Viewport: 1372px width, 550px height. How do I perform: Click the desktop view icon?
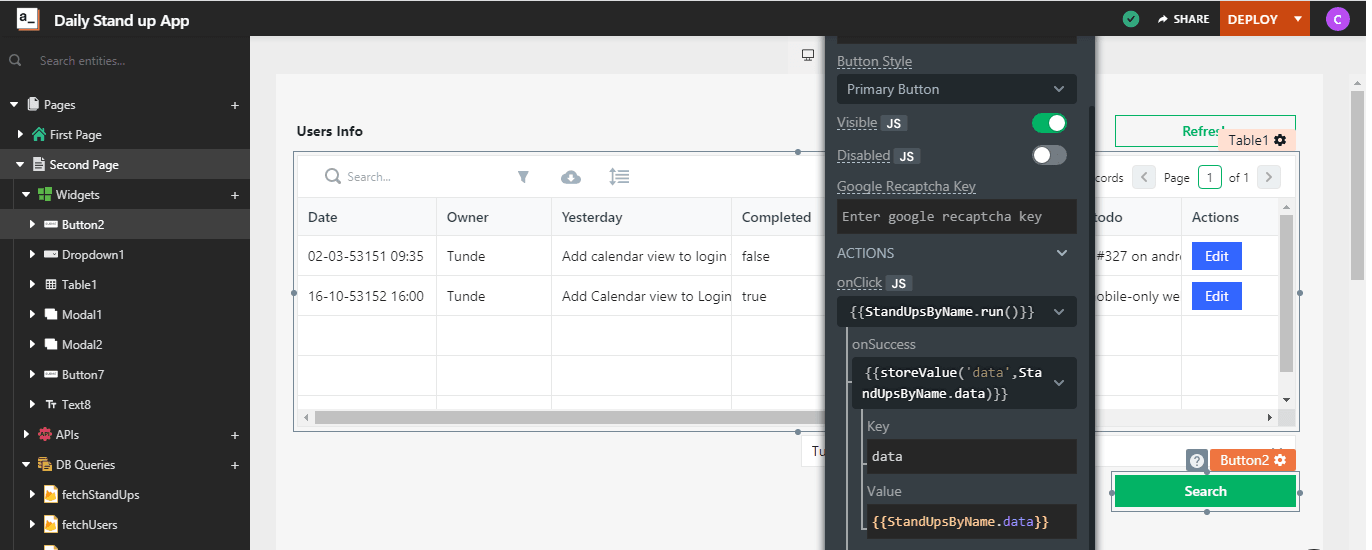808,55
